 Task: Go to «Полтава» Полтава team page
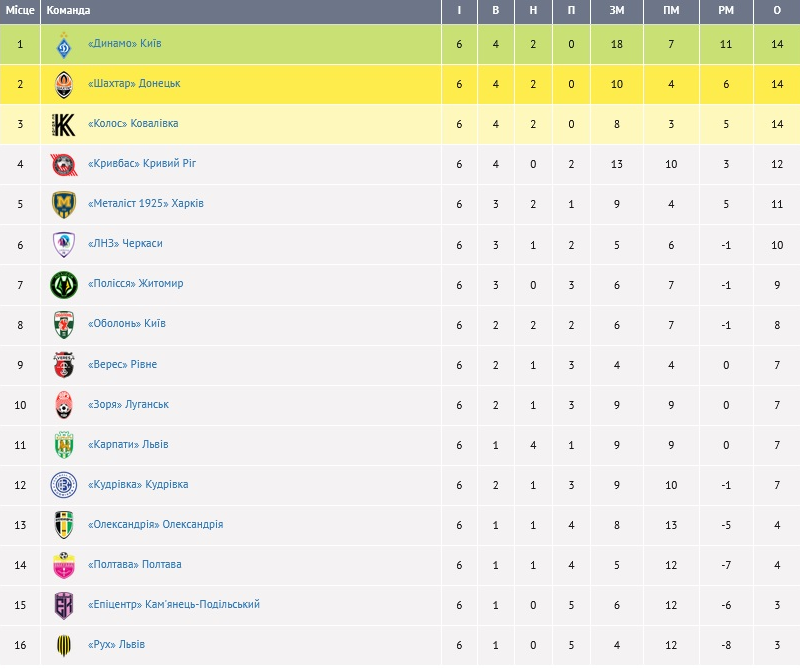(x=135, y=564)
